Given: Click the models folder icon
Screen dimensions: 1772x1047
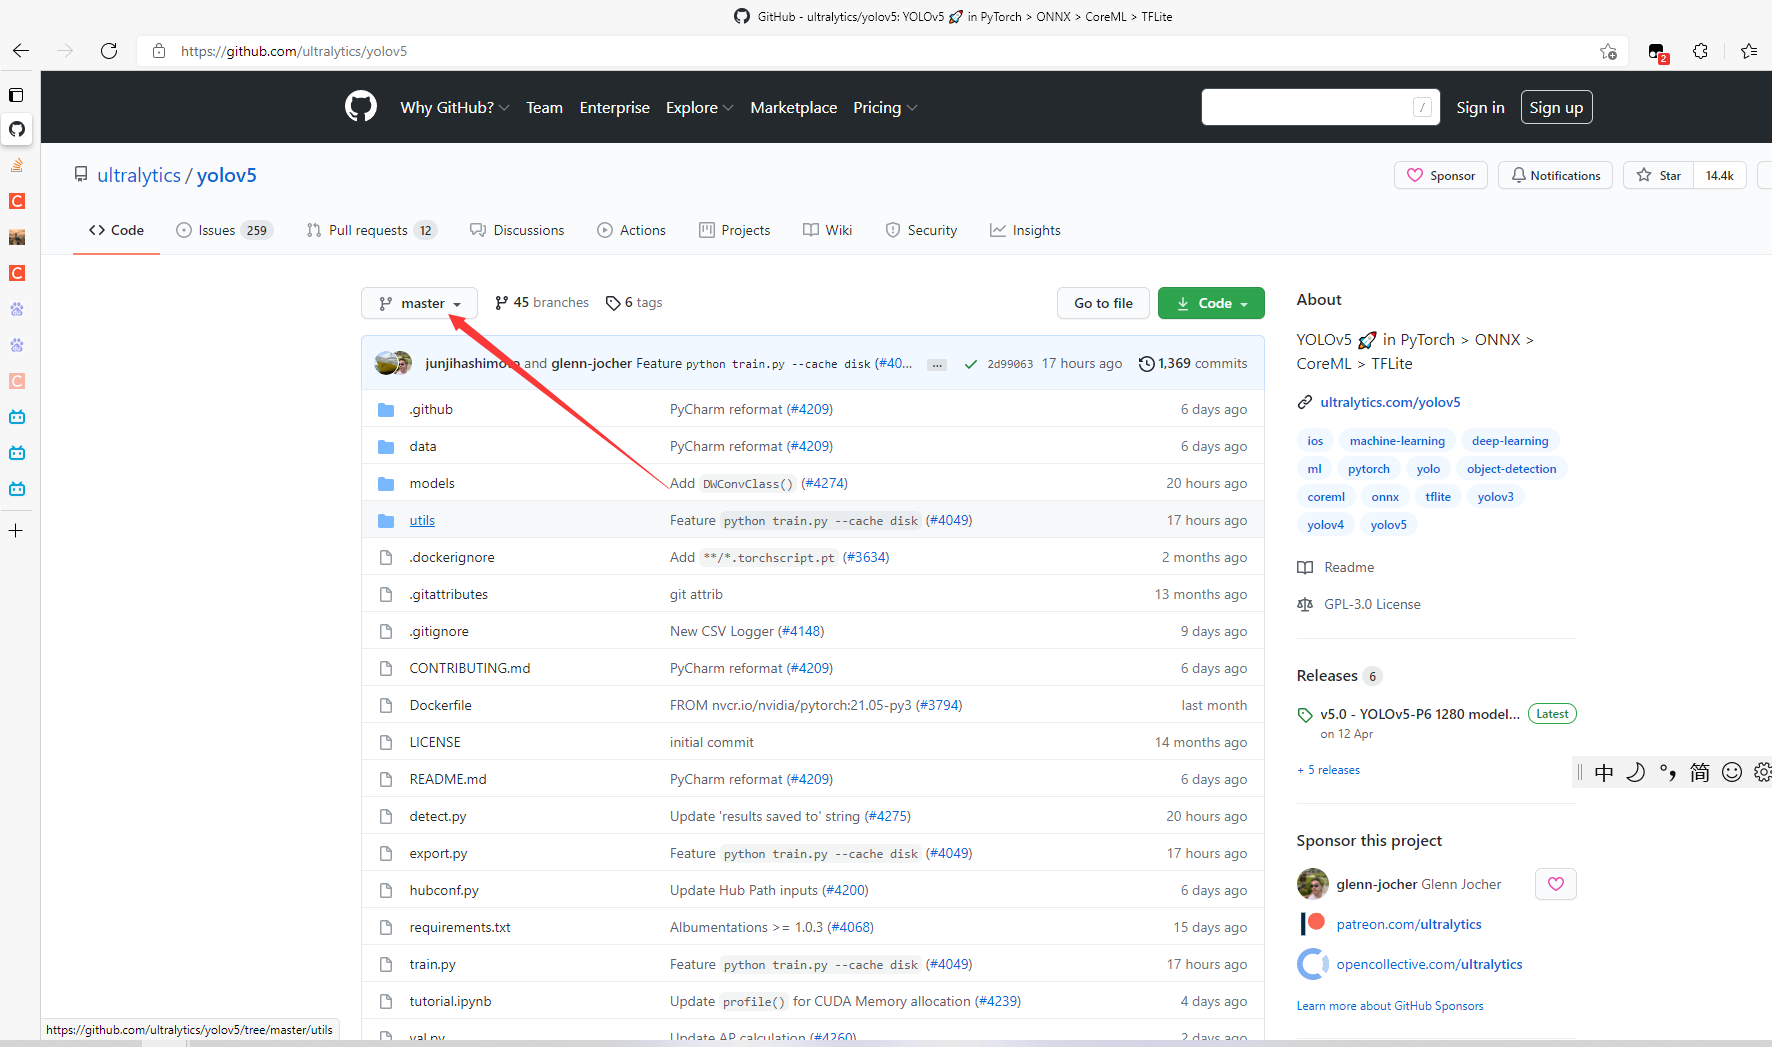Looking at the screenshot, I should 386,484.
